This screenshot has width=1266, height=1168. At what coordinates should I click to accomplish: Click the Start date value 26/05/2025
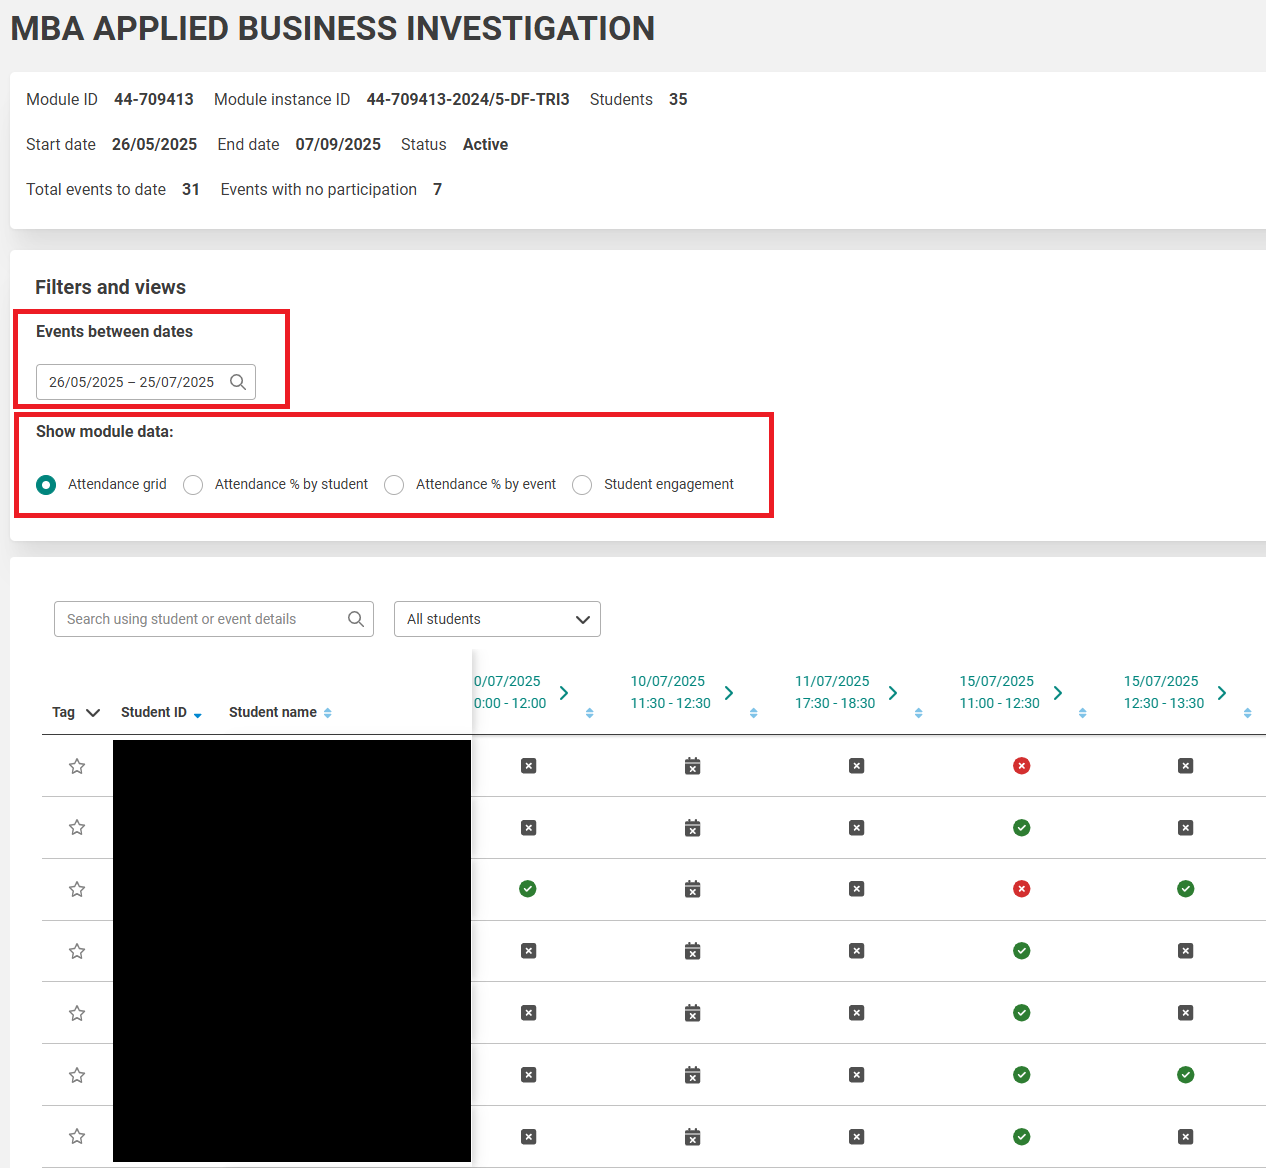click(x=154, y=144)
